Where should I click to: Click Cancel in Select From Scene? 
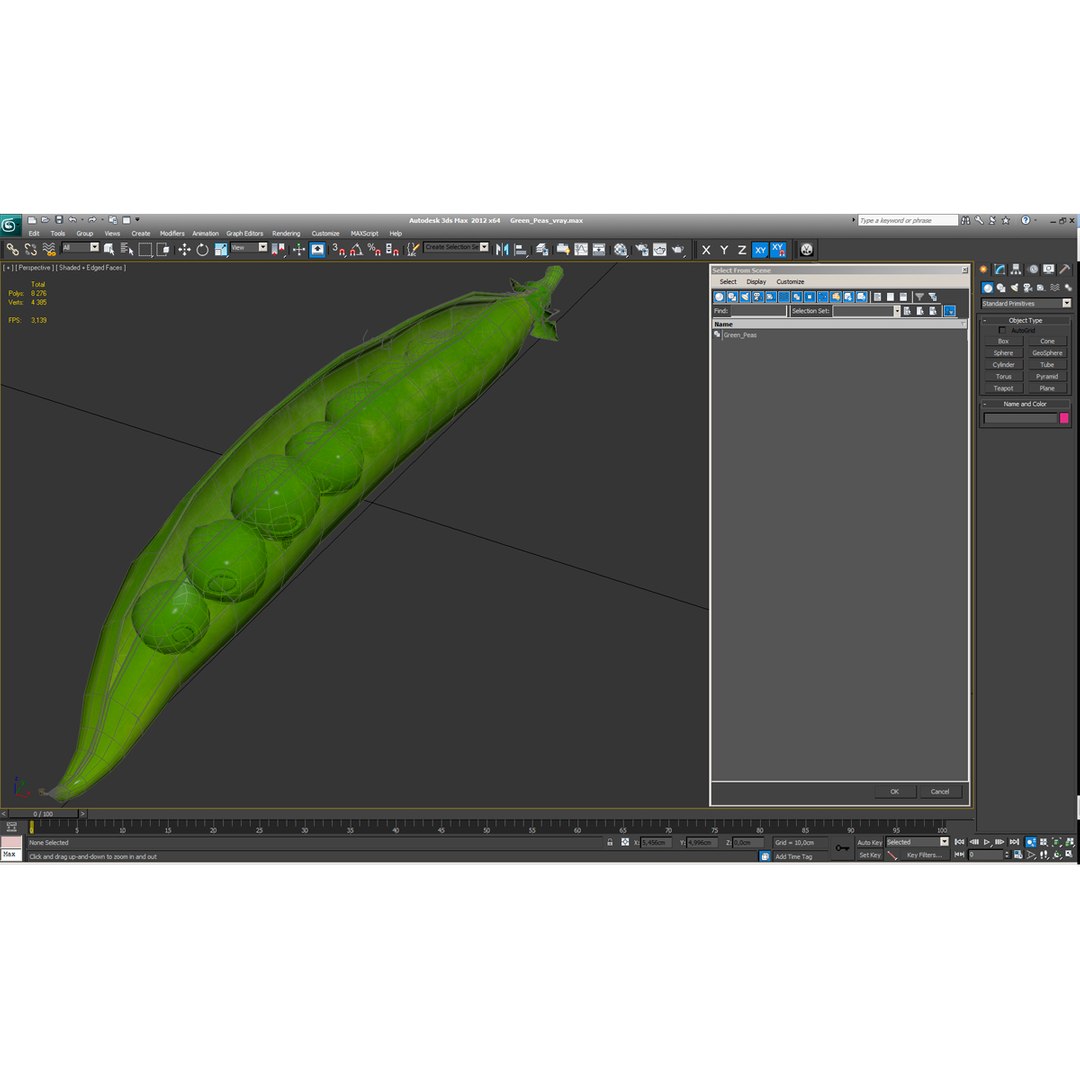940,792
